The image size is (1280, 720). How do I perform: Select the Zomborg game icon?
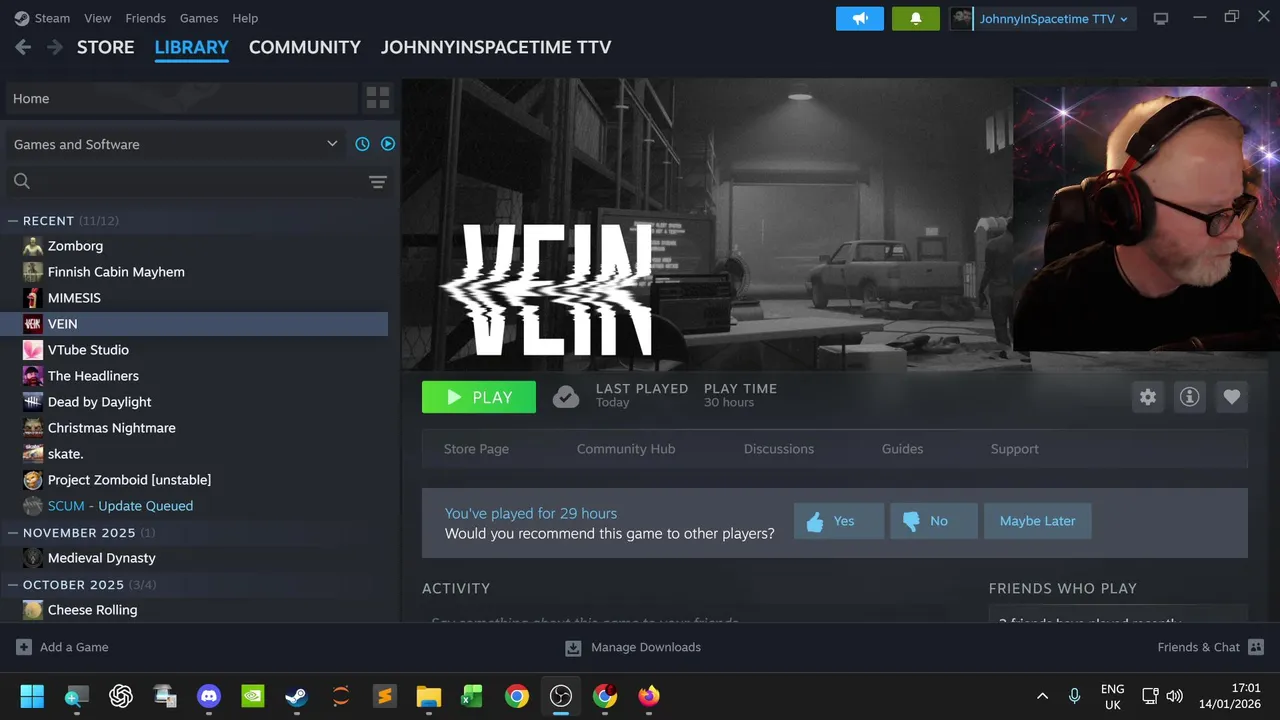(x=33, y=246)
